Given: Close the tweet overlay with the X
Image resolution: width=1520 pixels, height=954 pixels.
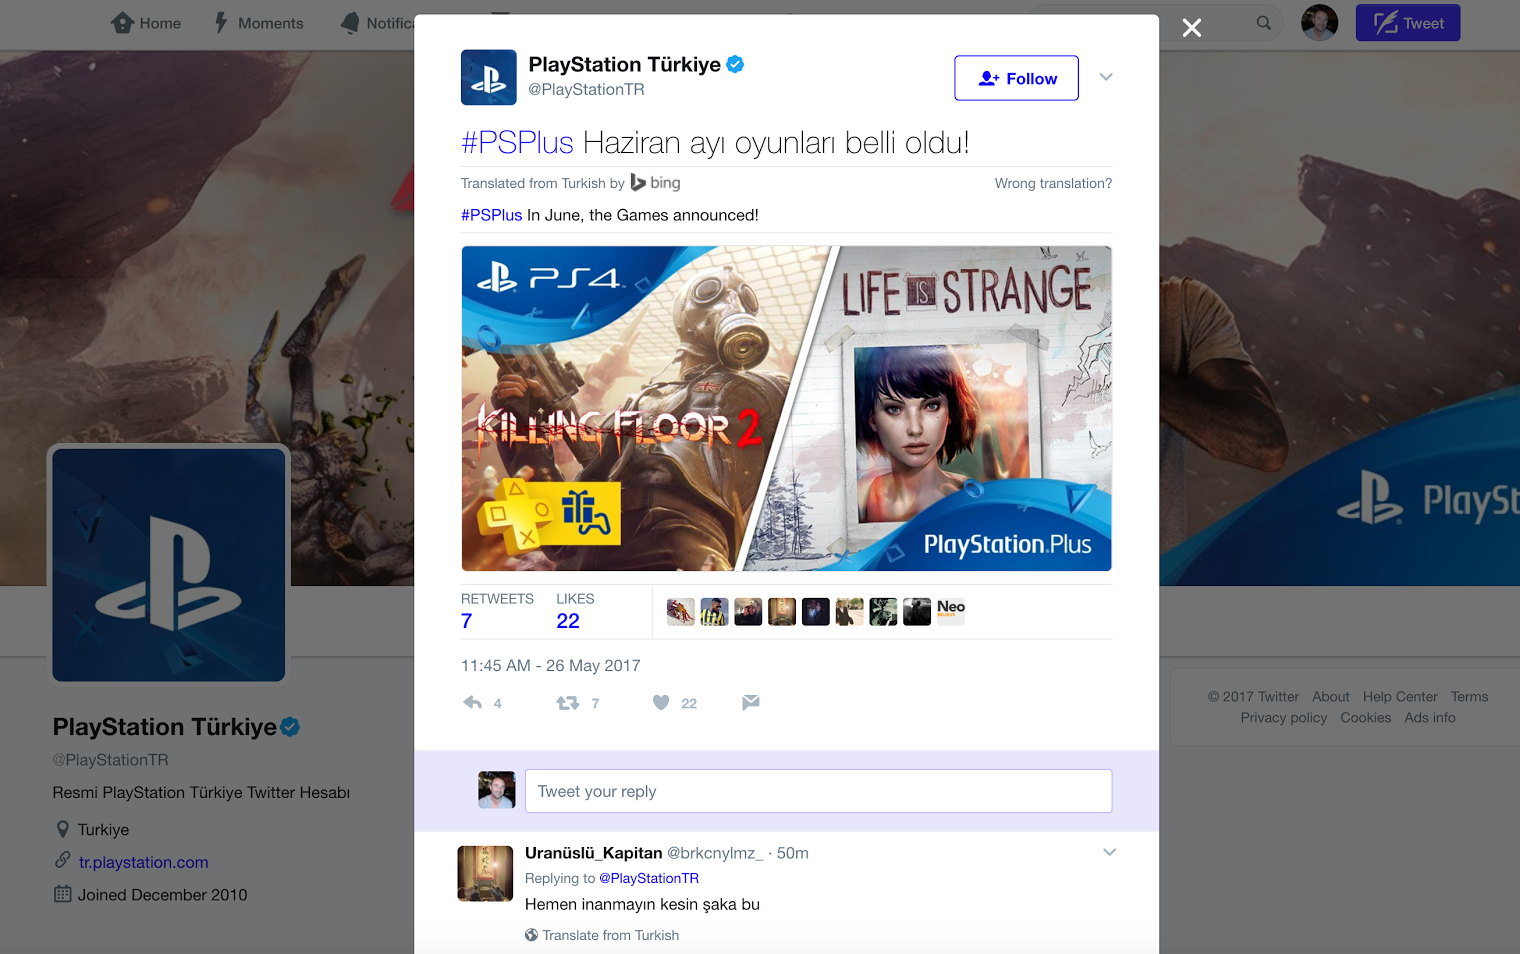Looking at the screenshot, I should [x=1192, y=28].
